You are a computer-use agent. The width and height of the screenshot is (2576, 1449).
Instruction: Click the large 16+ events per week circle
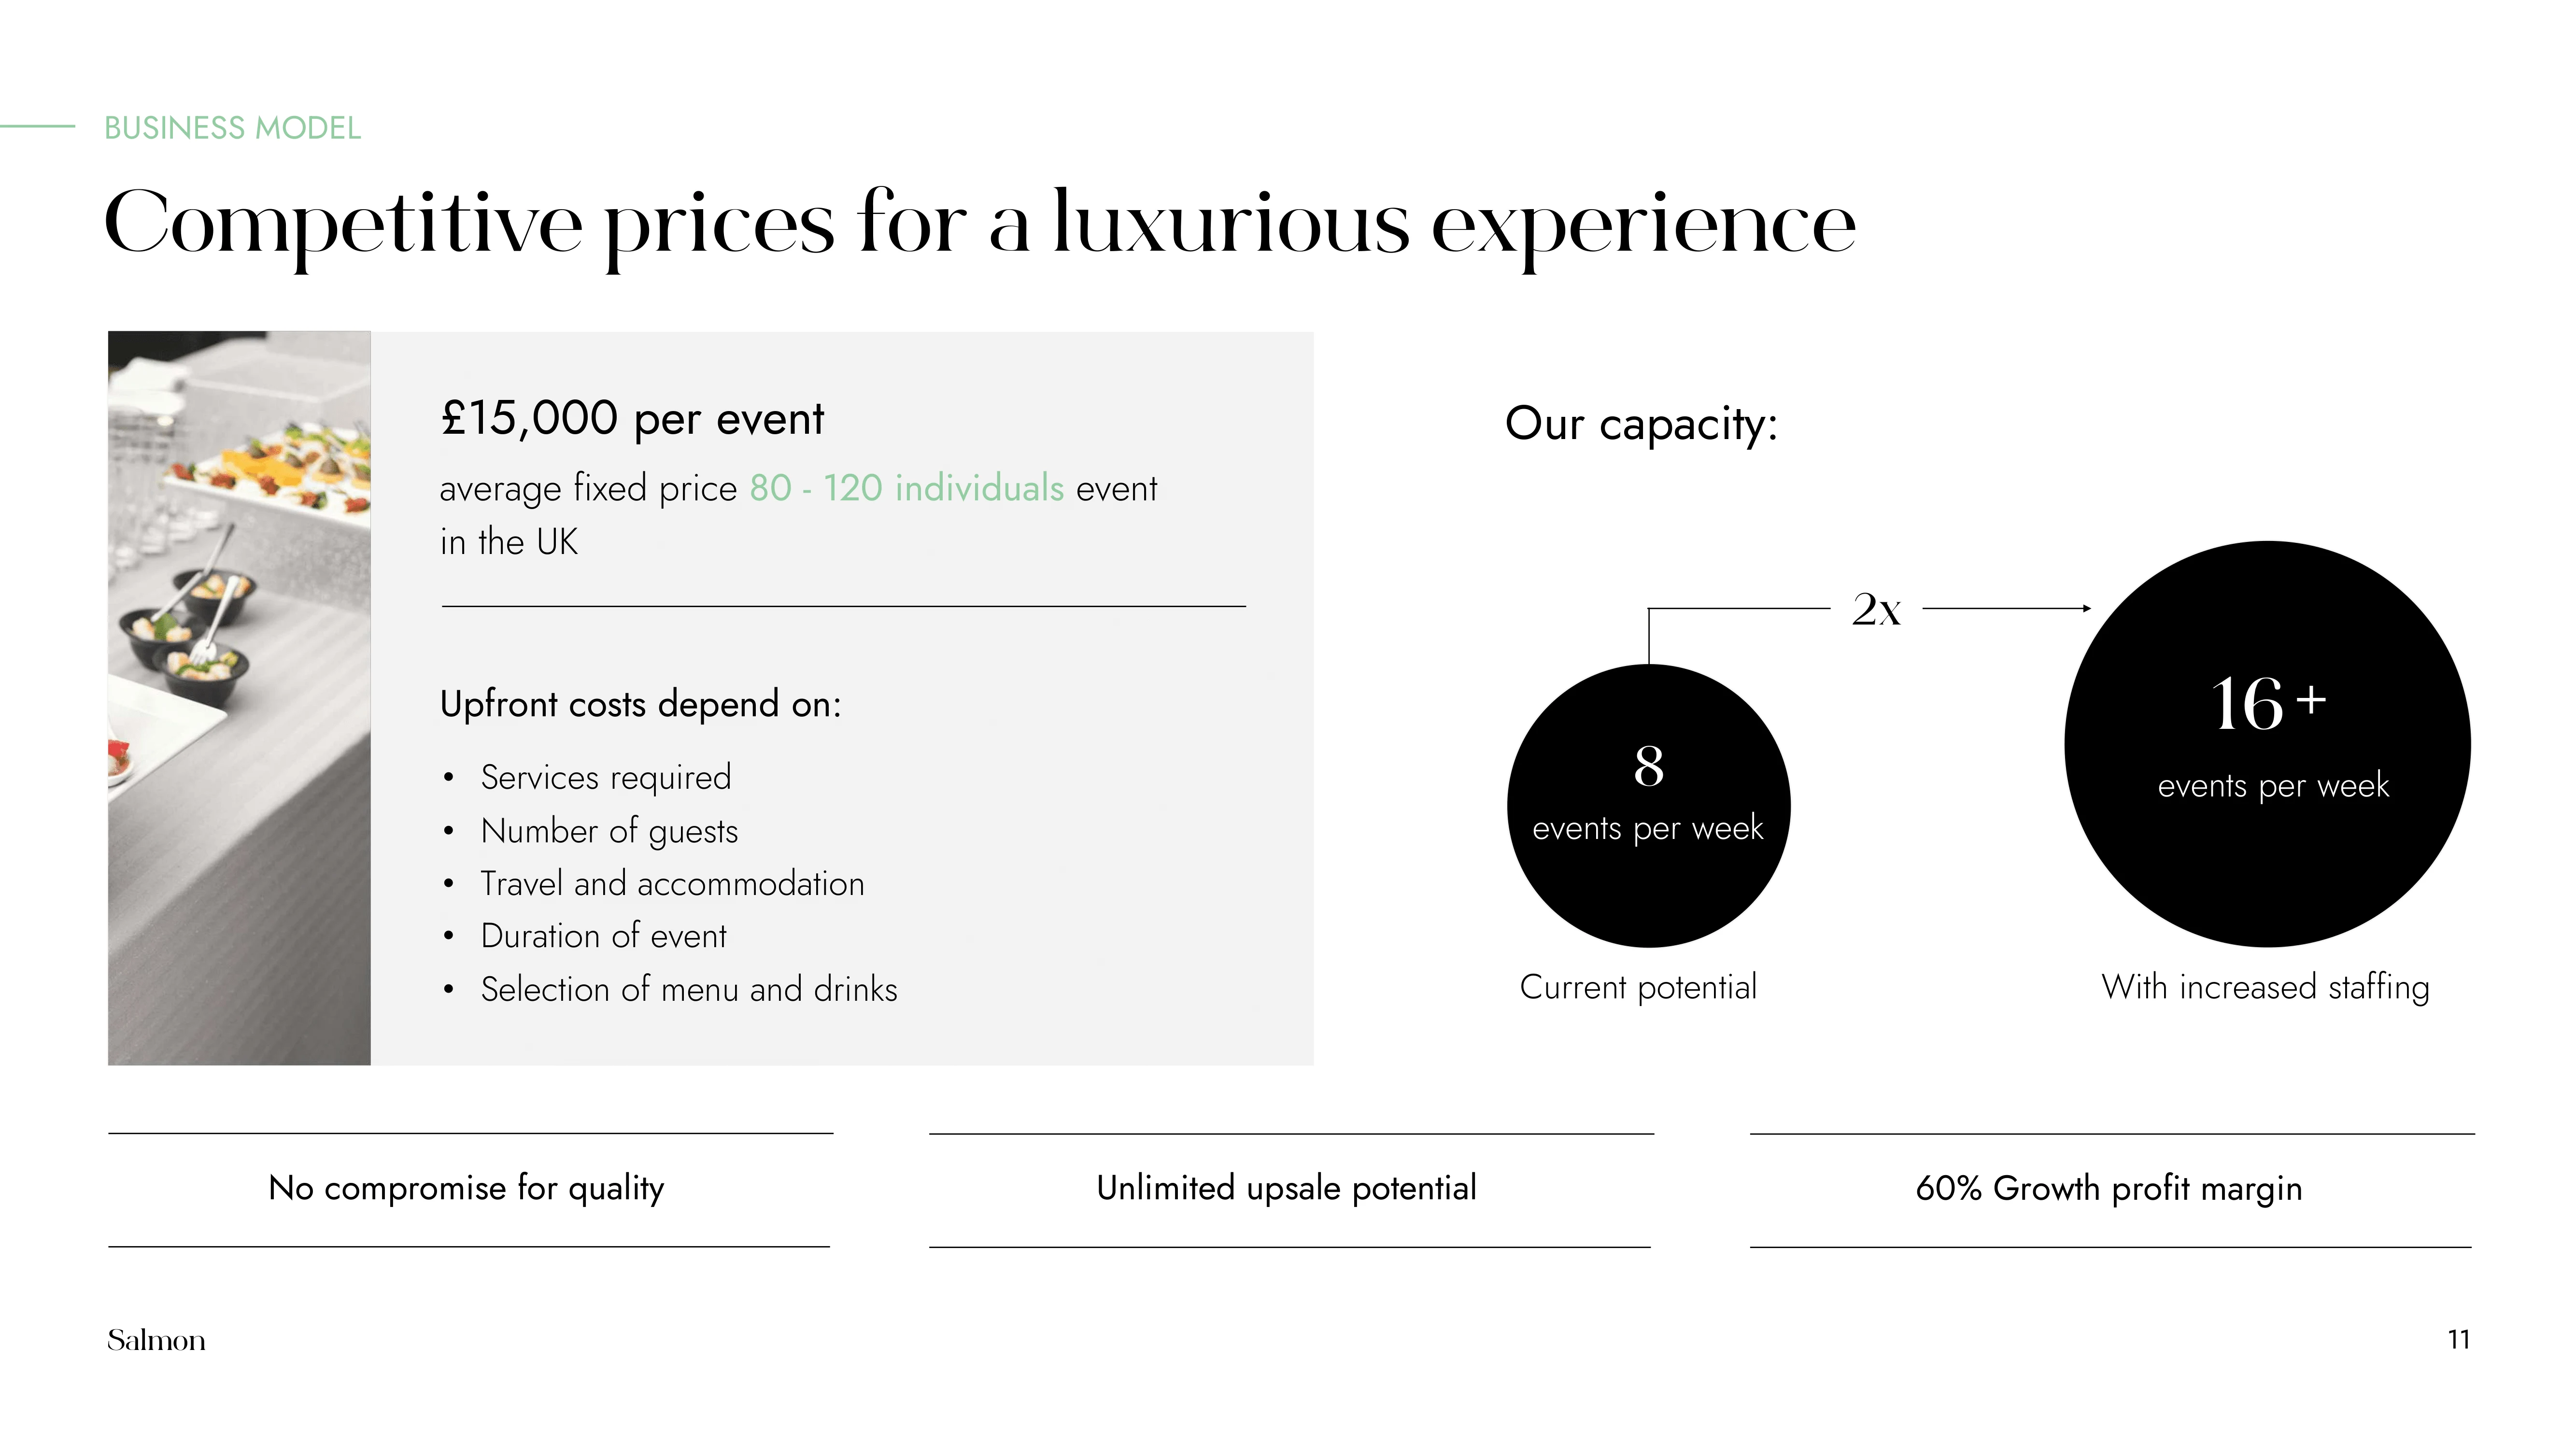pyautogui.click(x=2268, y=744)
